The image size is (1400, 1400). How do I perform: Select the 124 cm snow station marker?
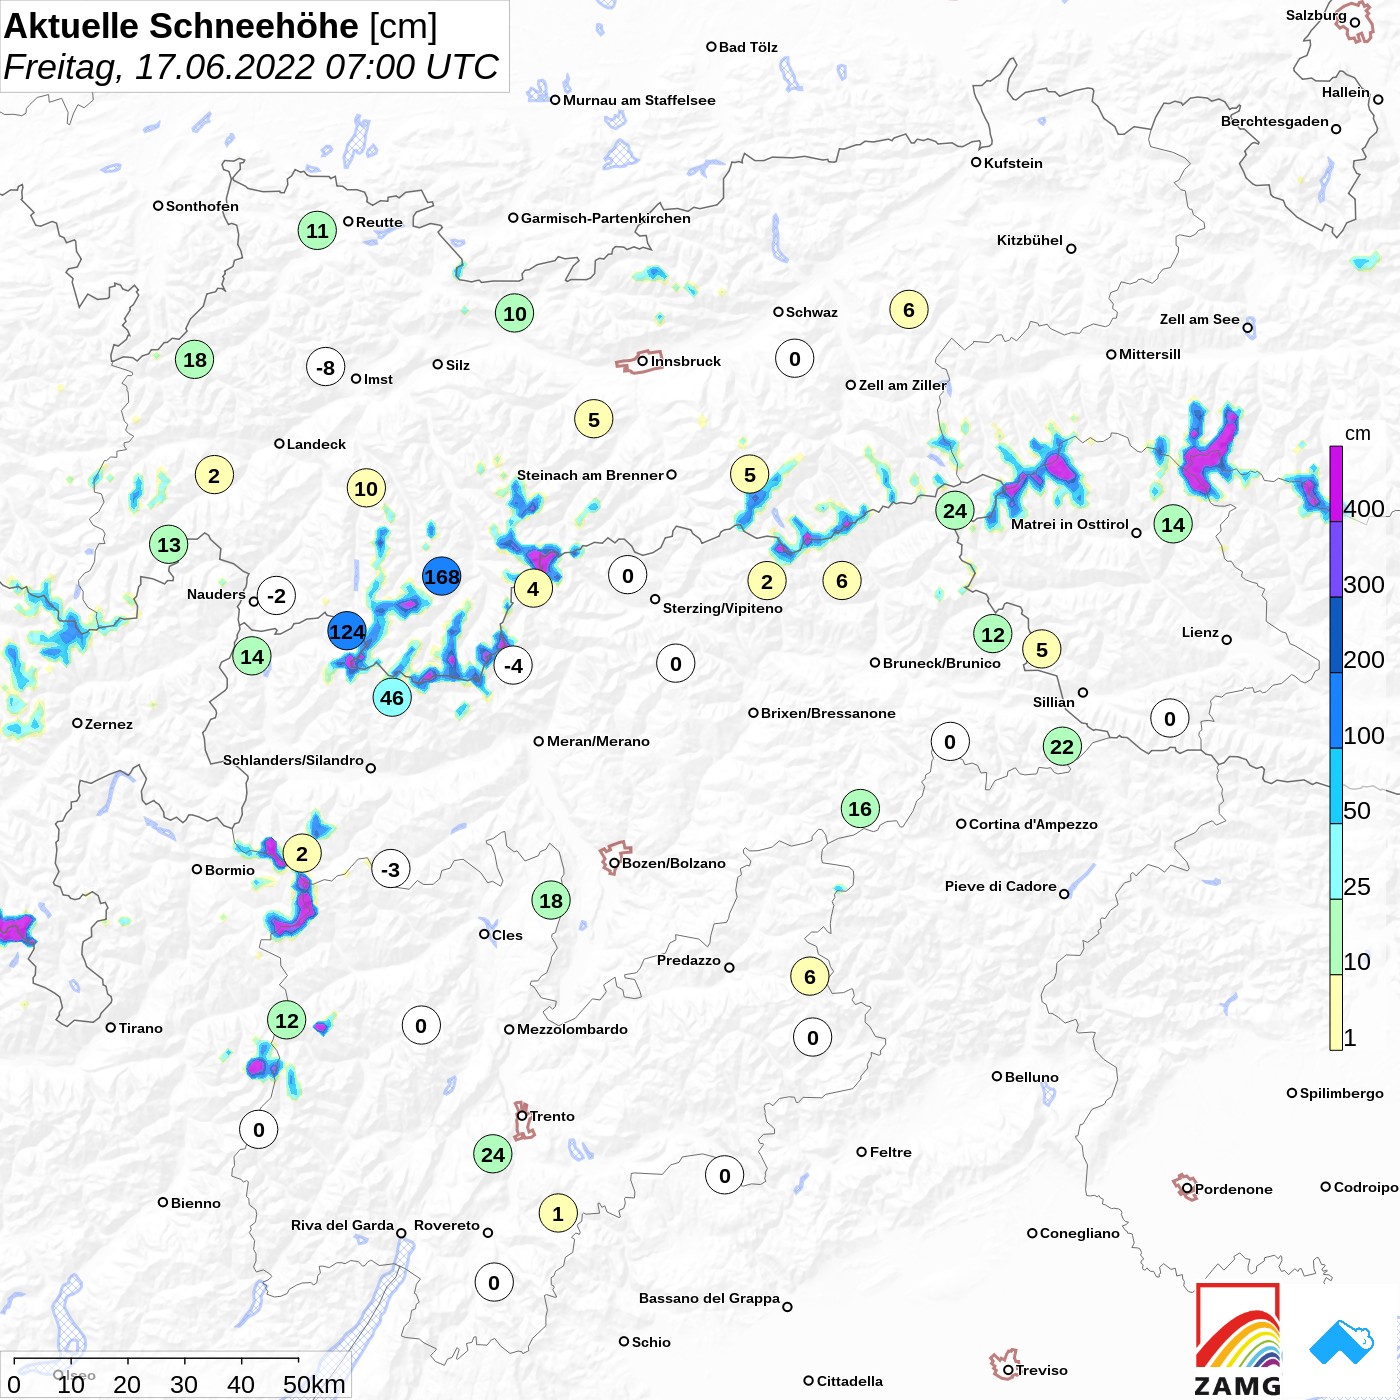pyautogui.click(x=347, y=632)
